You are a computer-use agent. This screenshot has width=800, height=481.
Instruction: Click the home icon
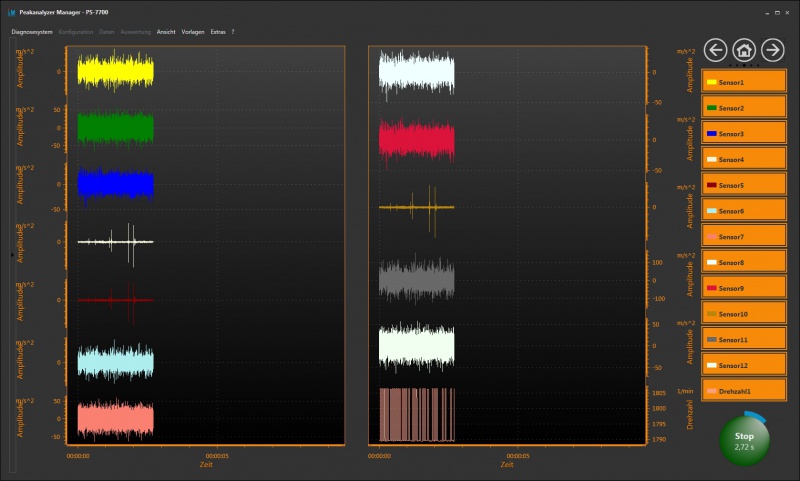[744, 49]
